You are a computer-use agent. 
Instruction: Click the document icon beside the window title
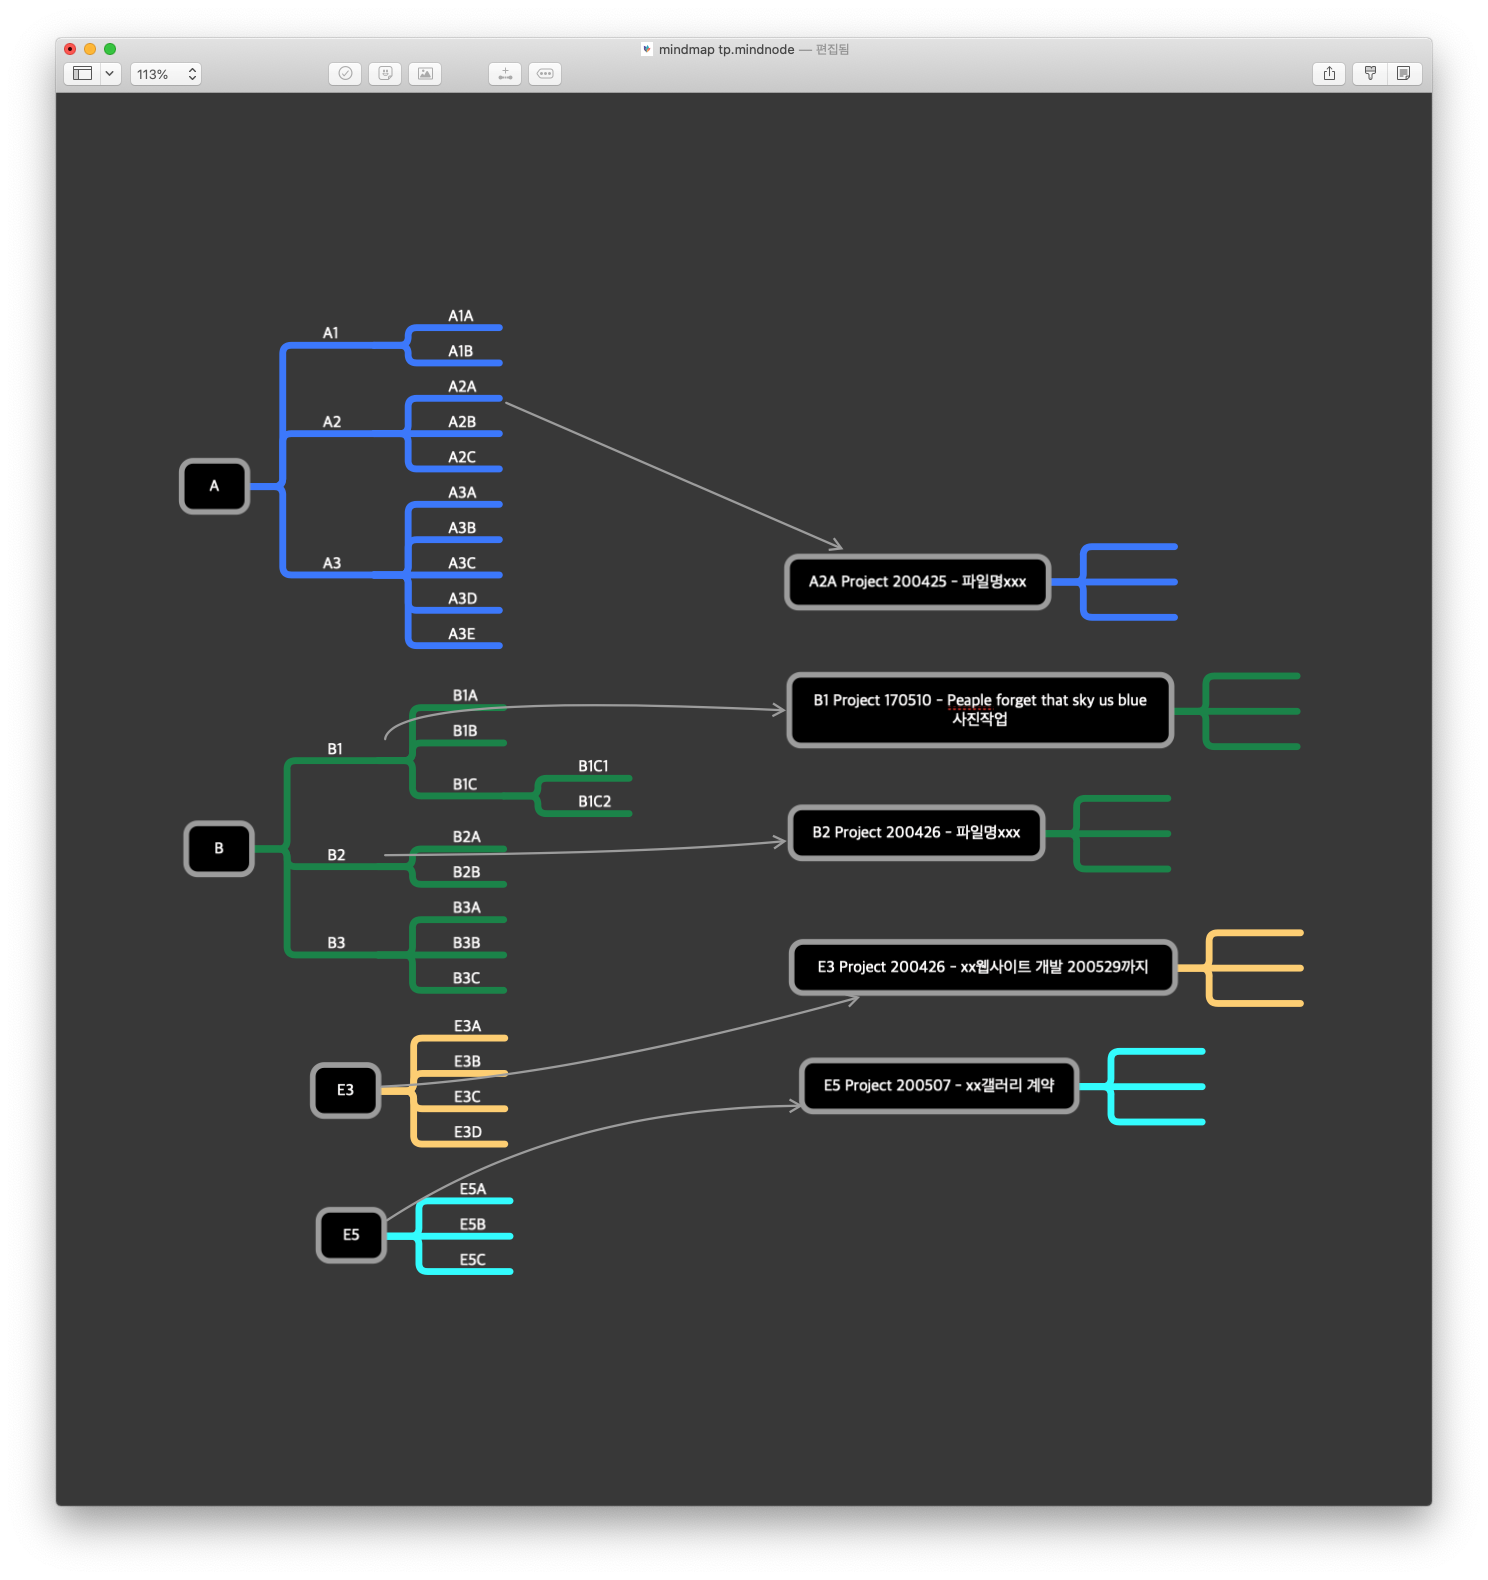tap(647, 49)
